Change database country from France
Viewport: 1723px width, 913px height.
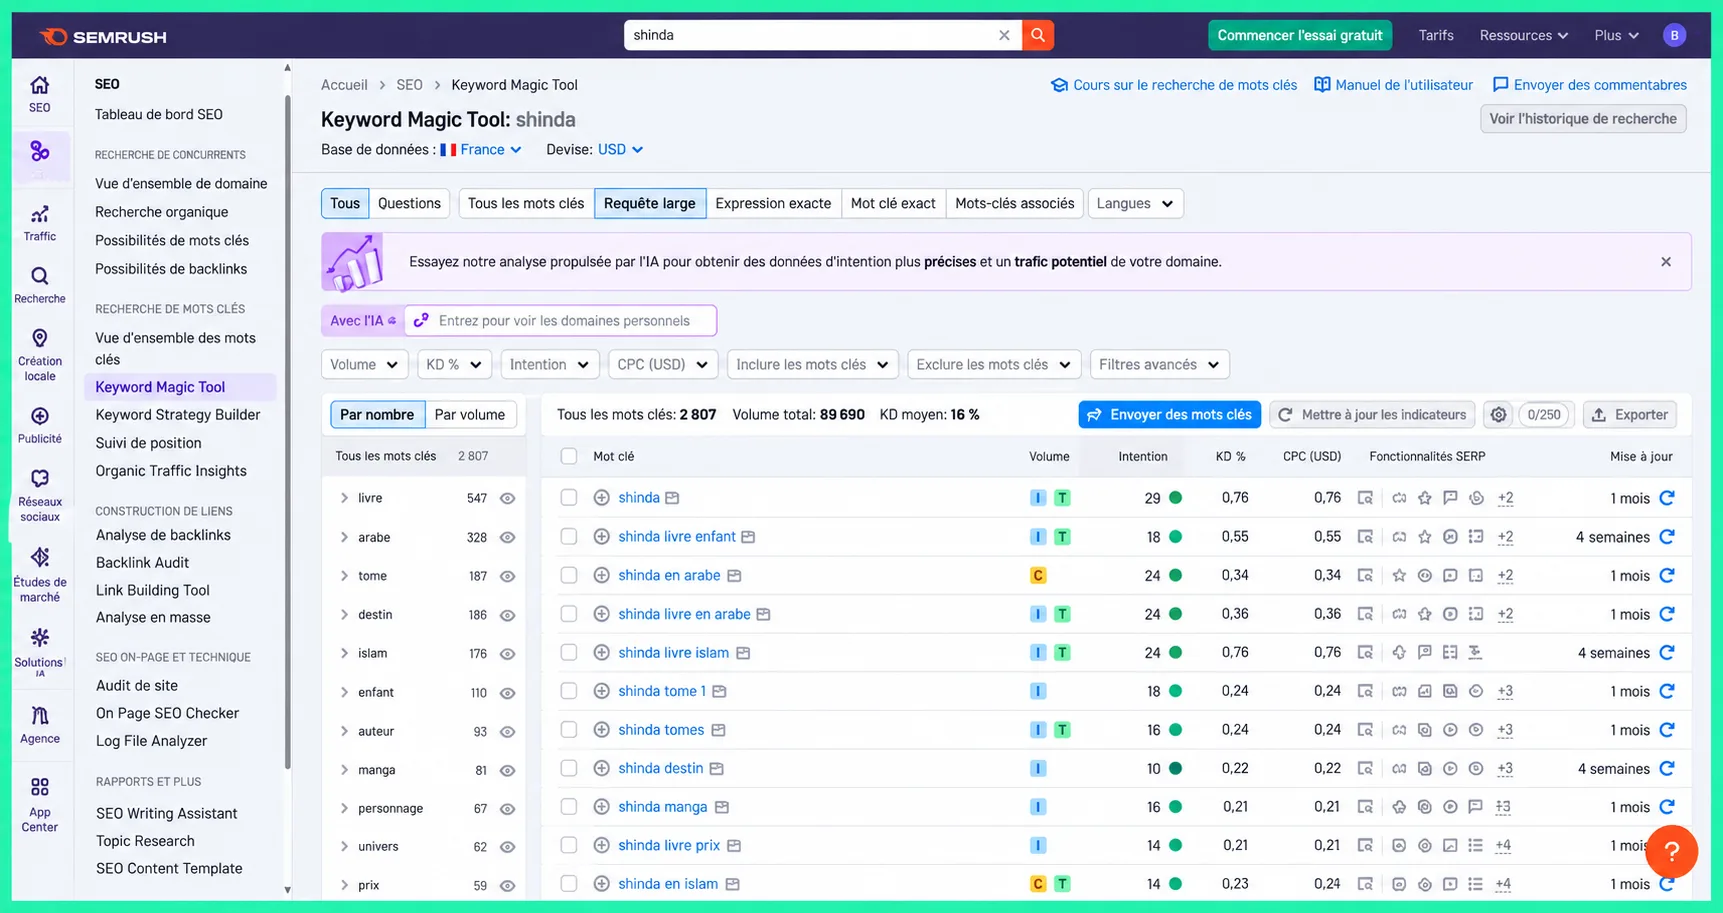pyautogui.click(x=481, y=150)
